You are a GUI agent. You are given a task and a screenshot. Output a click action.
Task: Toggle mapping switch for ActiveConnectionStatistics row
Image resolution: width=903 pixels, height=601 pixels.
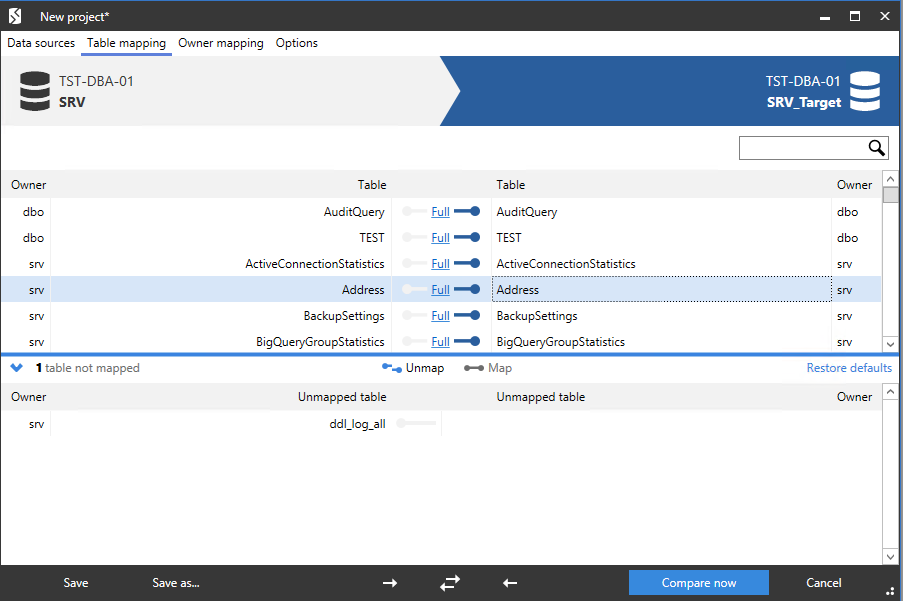(467, 263)
